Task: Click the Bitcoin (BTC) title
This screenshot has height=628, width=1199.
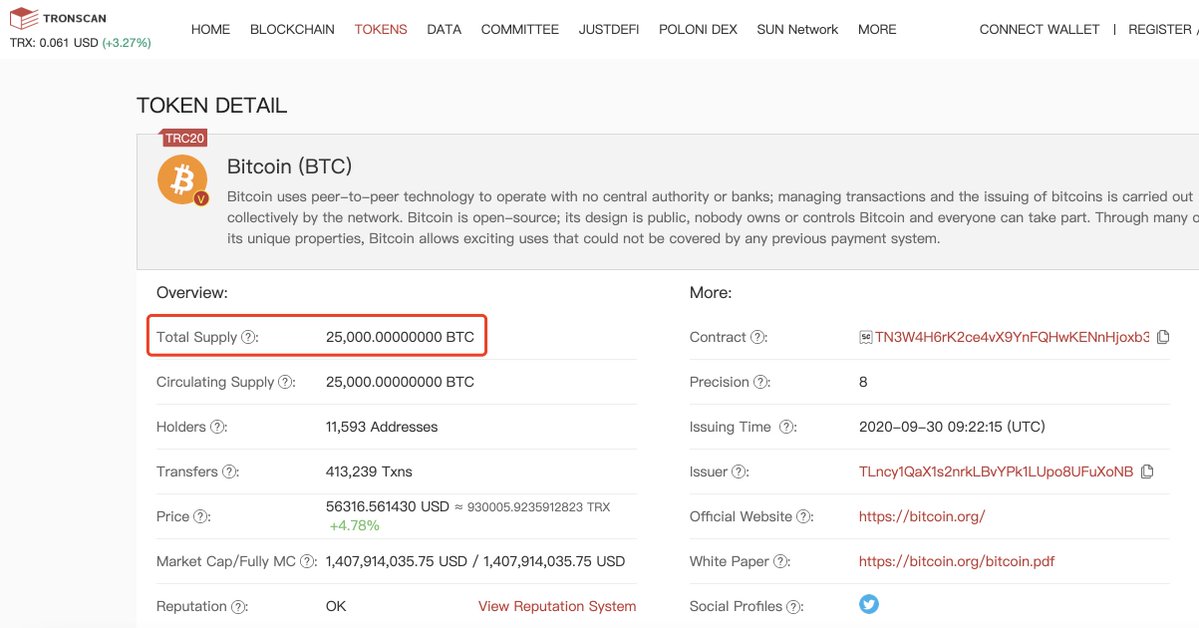Action: coord(289,166)
